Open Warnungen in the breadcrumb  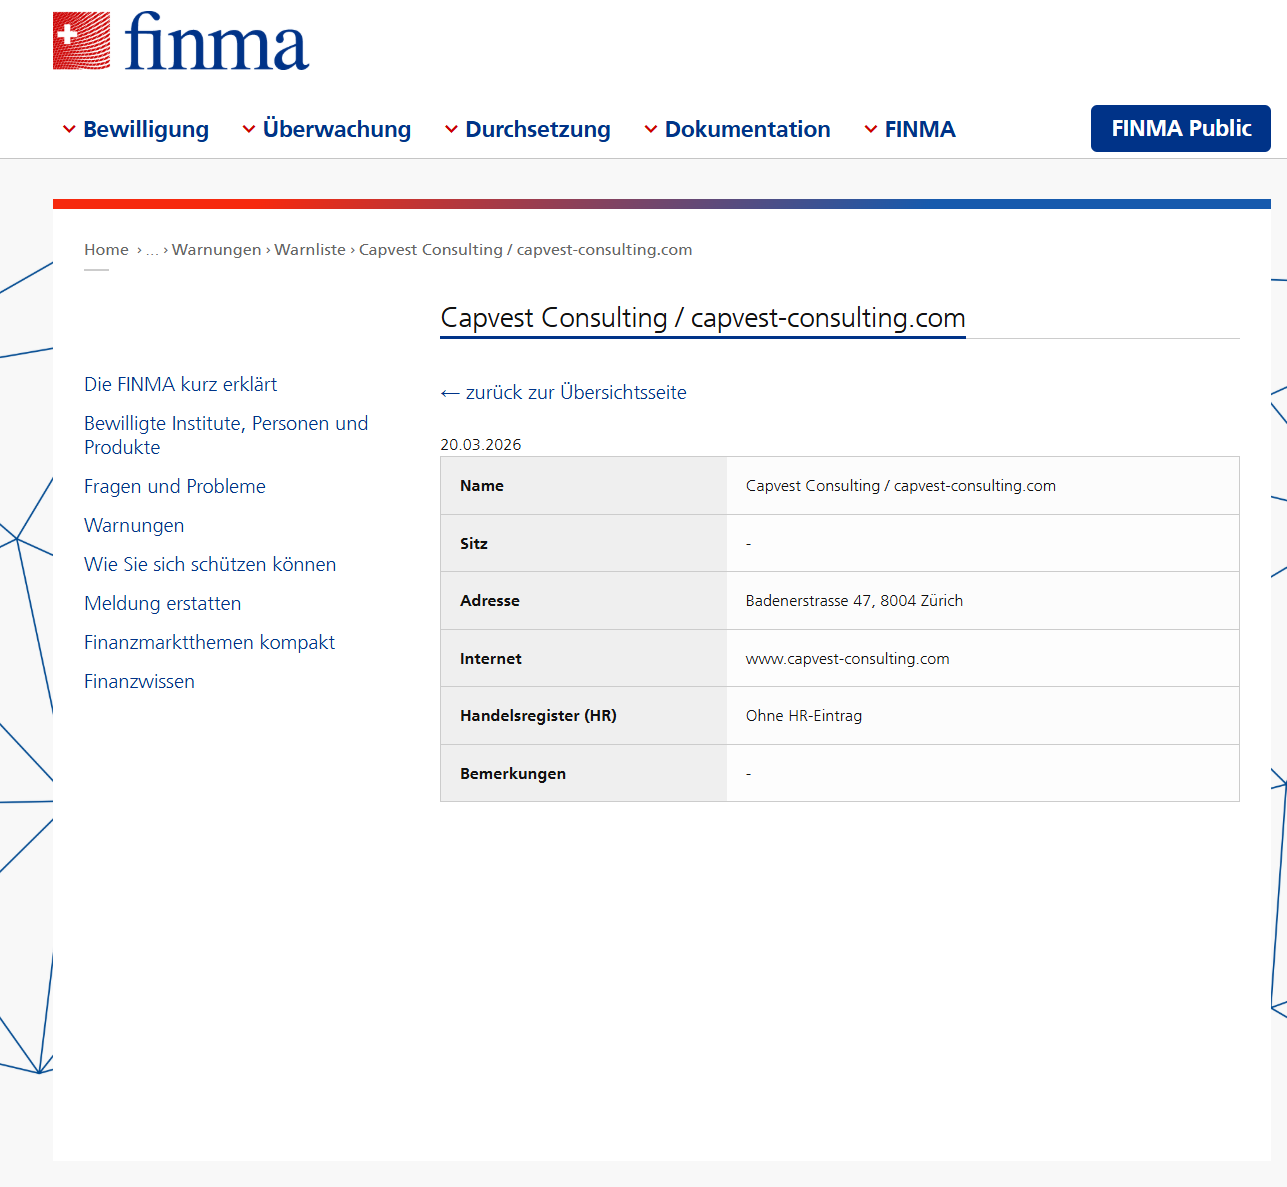click(x=217, y=250)
